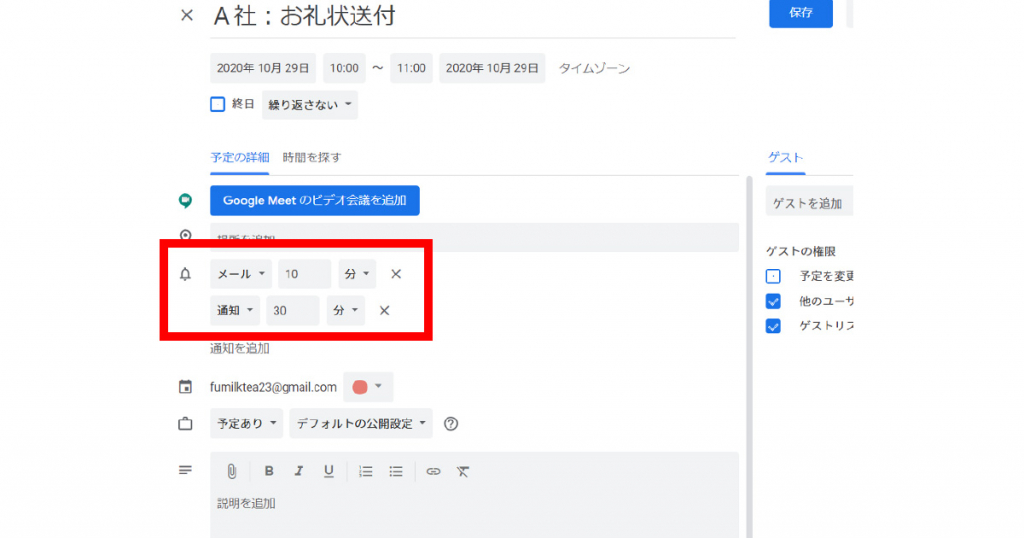The height and width of the screenshot is (538, 1024).
Task: Switch to the 時間を探す tab
Action: 312,157
